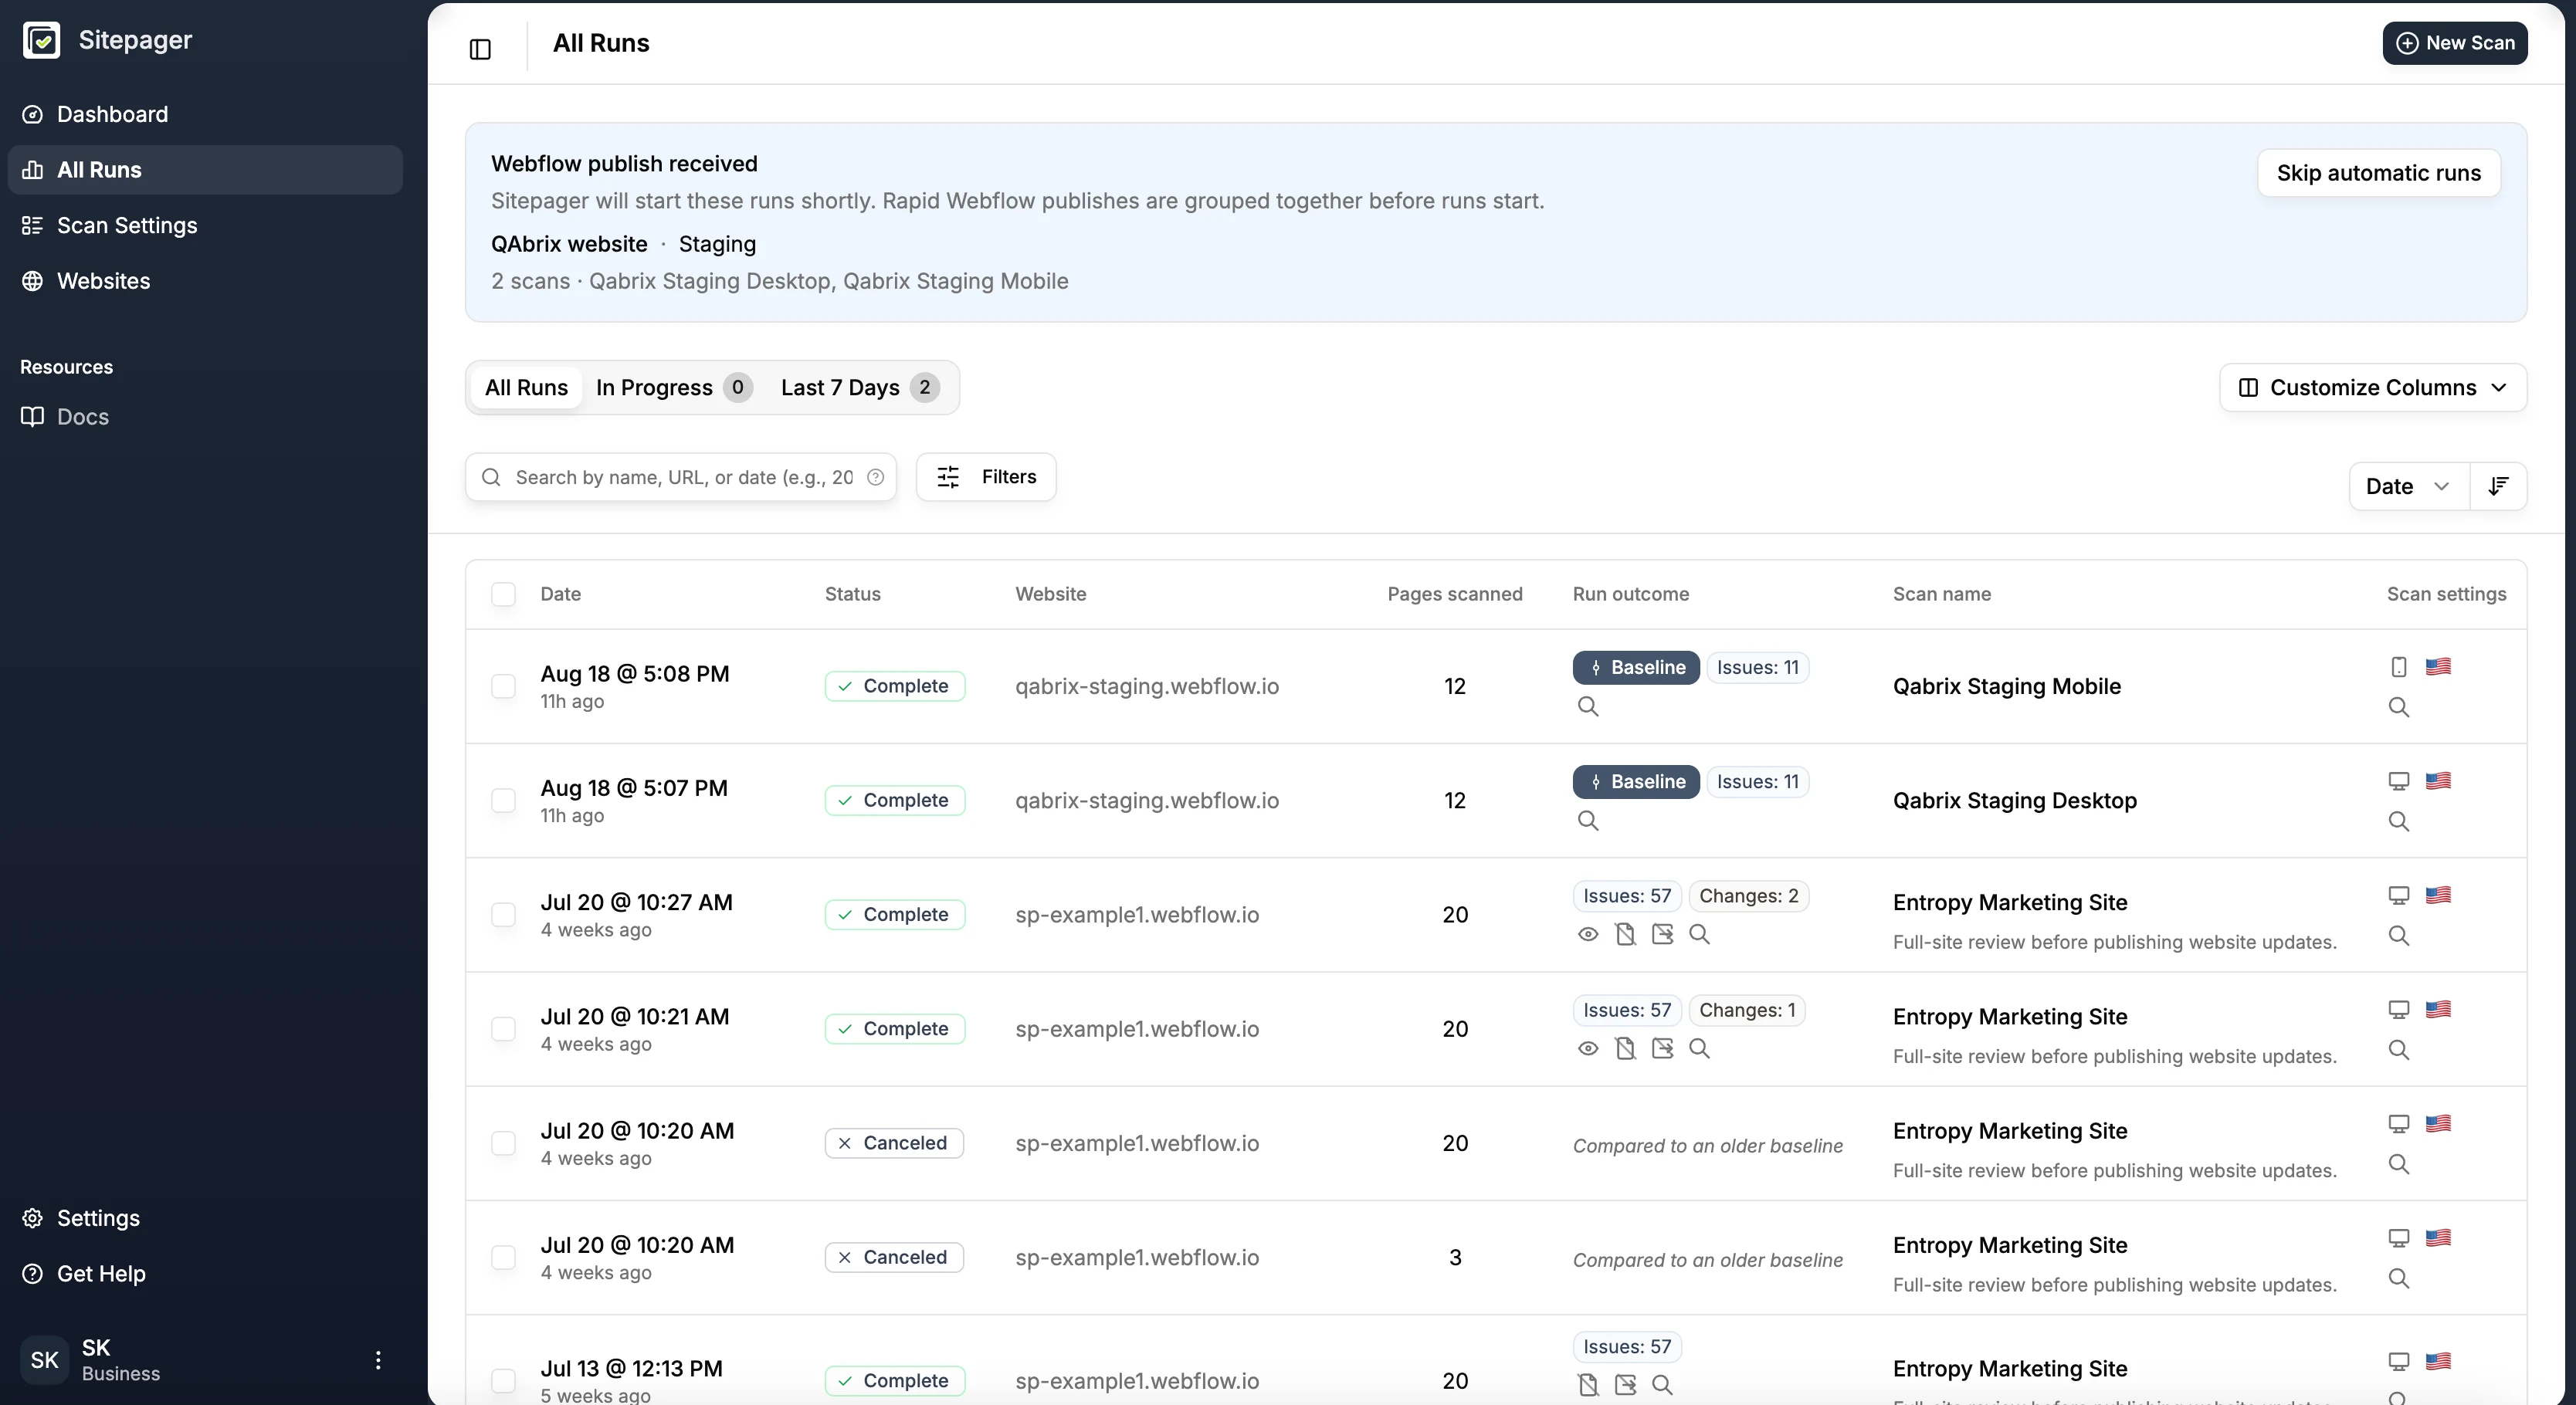2576x1405 pixels.
Task: Focus the search by name or URL field
Action: pyautogui.click(x=682, y=477)
